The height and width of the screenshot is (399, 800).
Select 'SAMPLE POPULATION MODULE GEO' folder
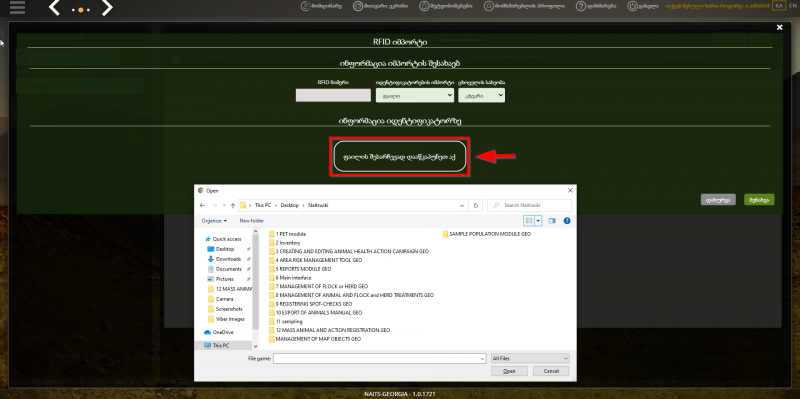(x=487, y=234)
